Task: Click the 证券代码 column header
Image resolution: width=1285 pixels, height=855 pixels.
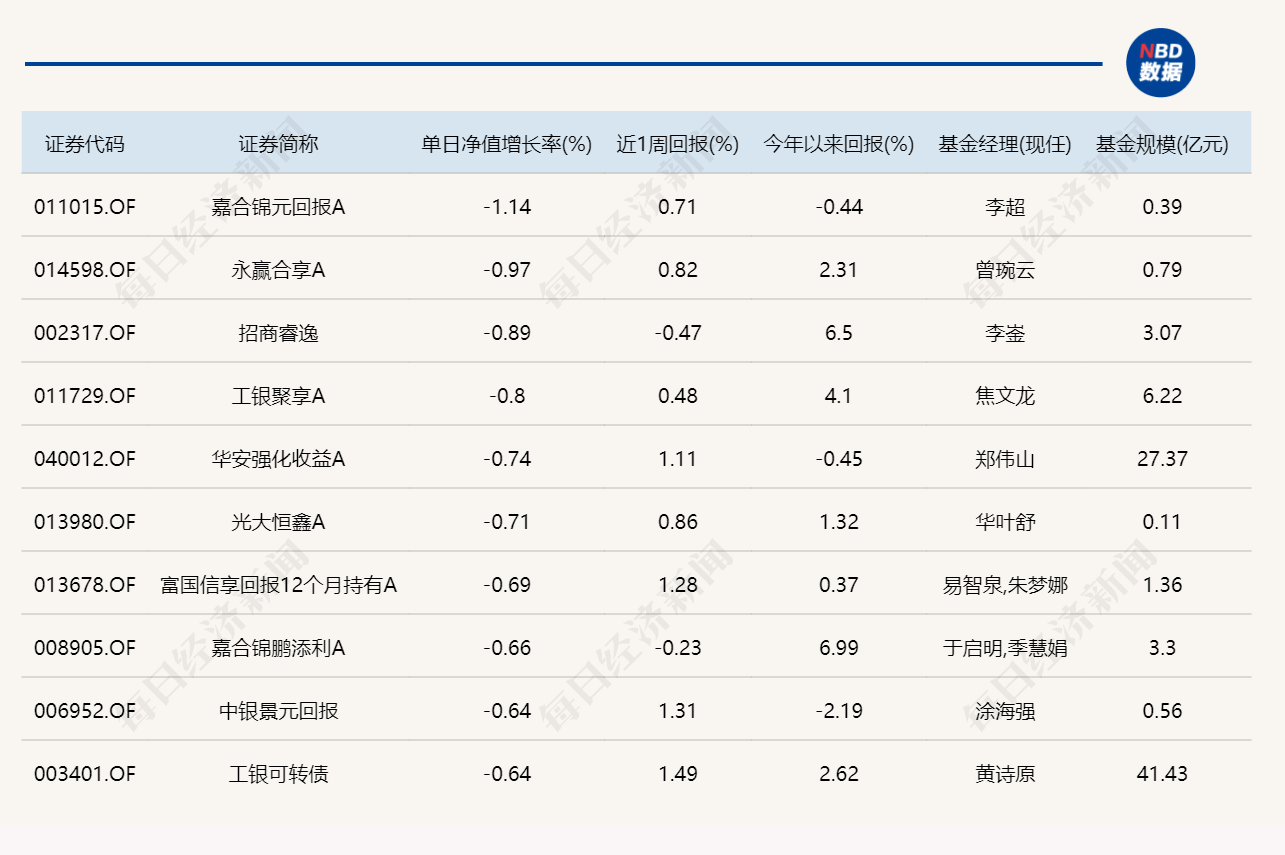Action: [85, 143]
